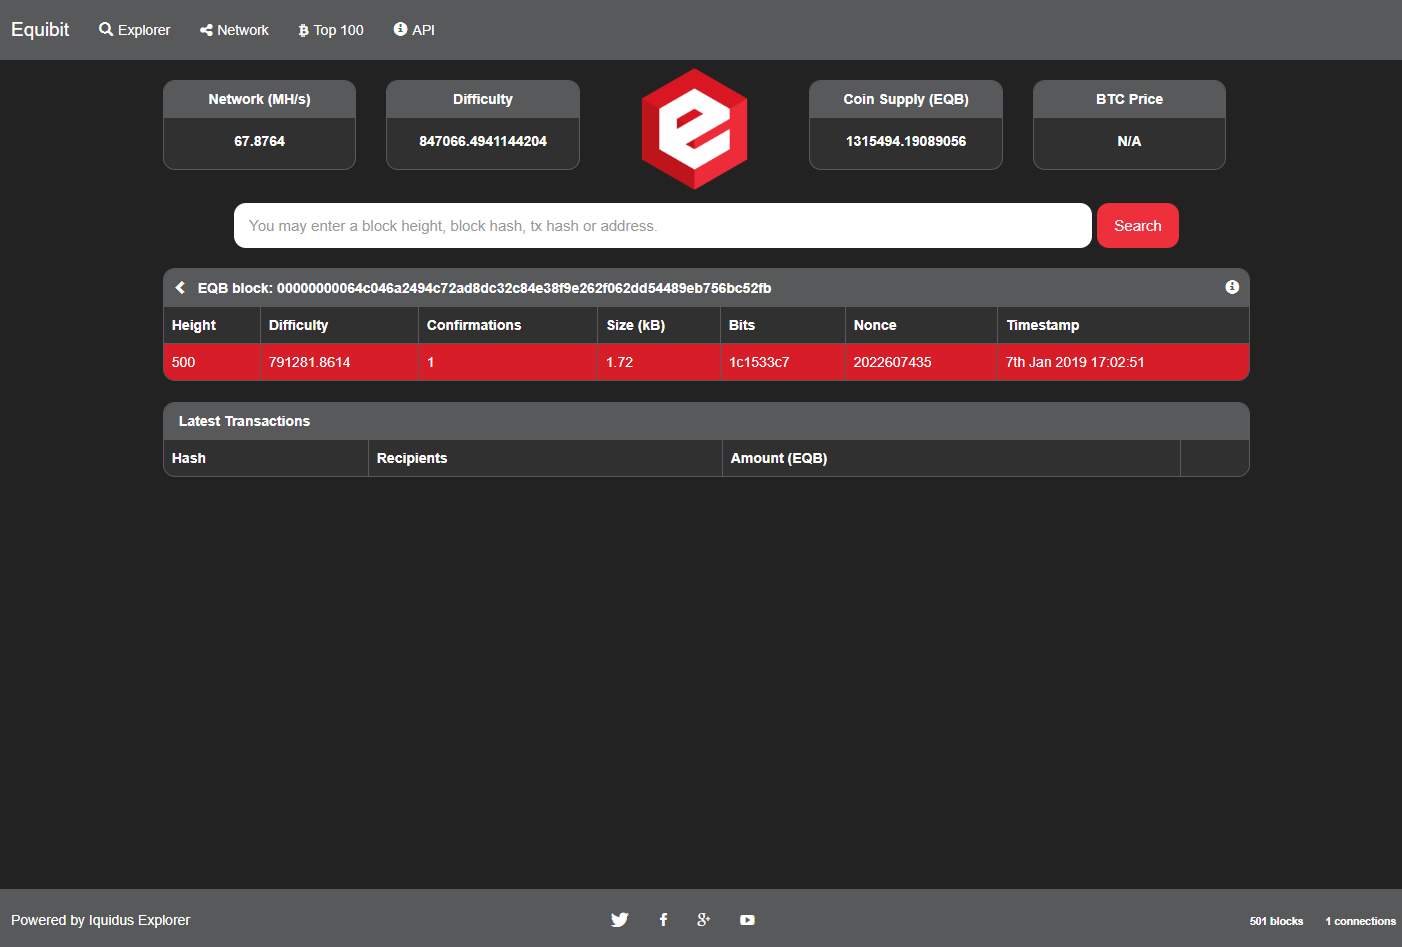Click the BTC Price card title

pos(1129,99)
